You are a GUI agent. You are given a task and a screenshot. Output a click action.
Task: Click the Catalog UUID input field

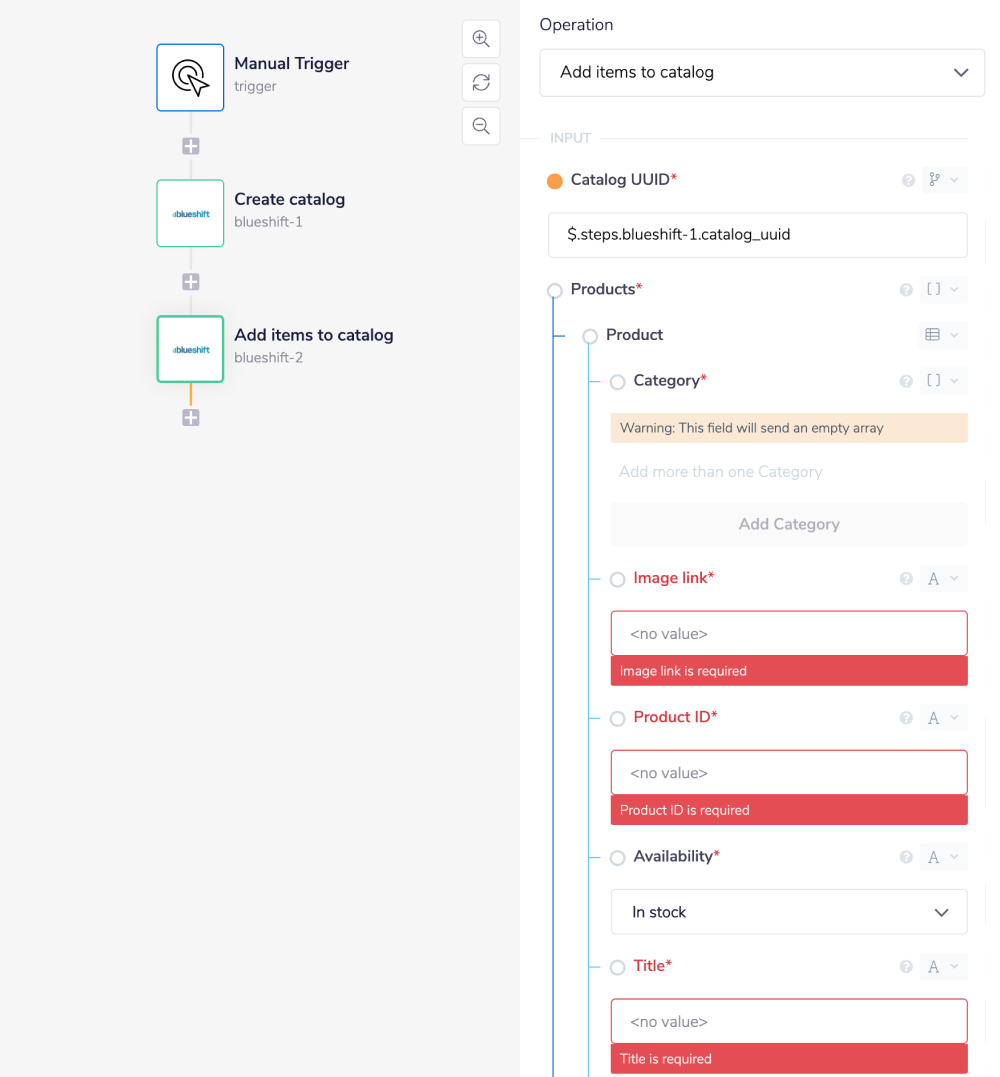[757, 235]
